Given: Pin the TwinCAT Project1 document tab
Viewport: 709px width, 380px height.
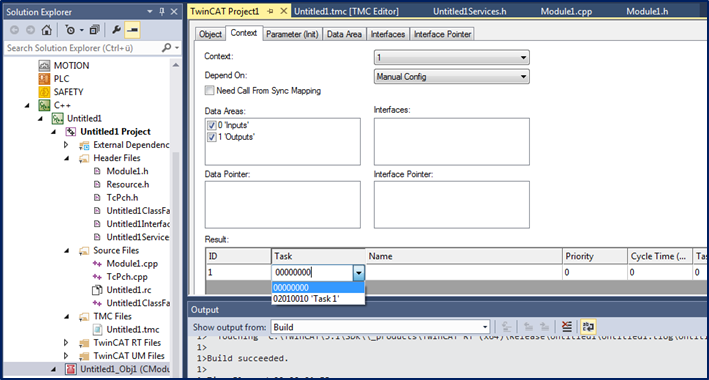Looking at the screenshot, I should [x=270, y=11].
